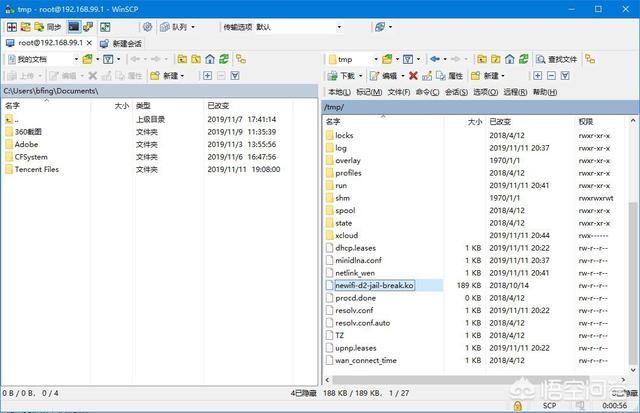Go to the local parent directory icon
The width and height of the screenshot is (640, 413).
[182, 60]
